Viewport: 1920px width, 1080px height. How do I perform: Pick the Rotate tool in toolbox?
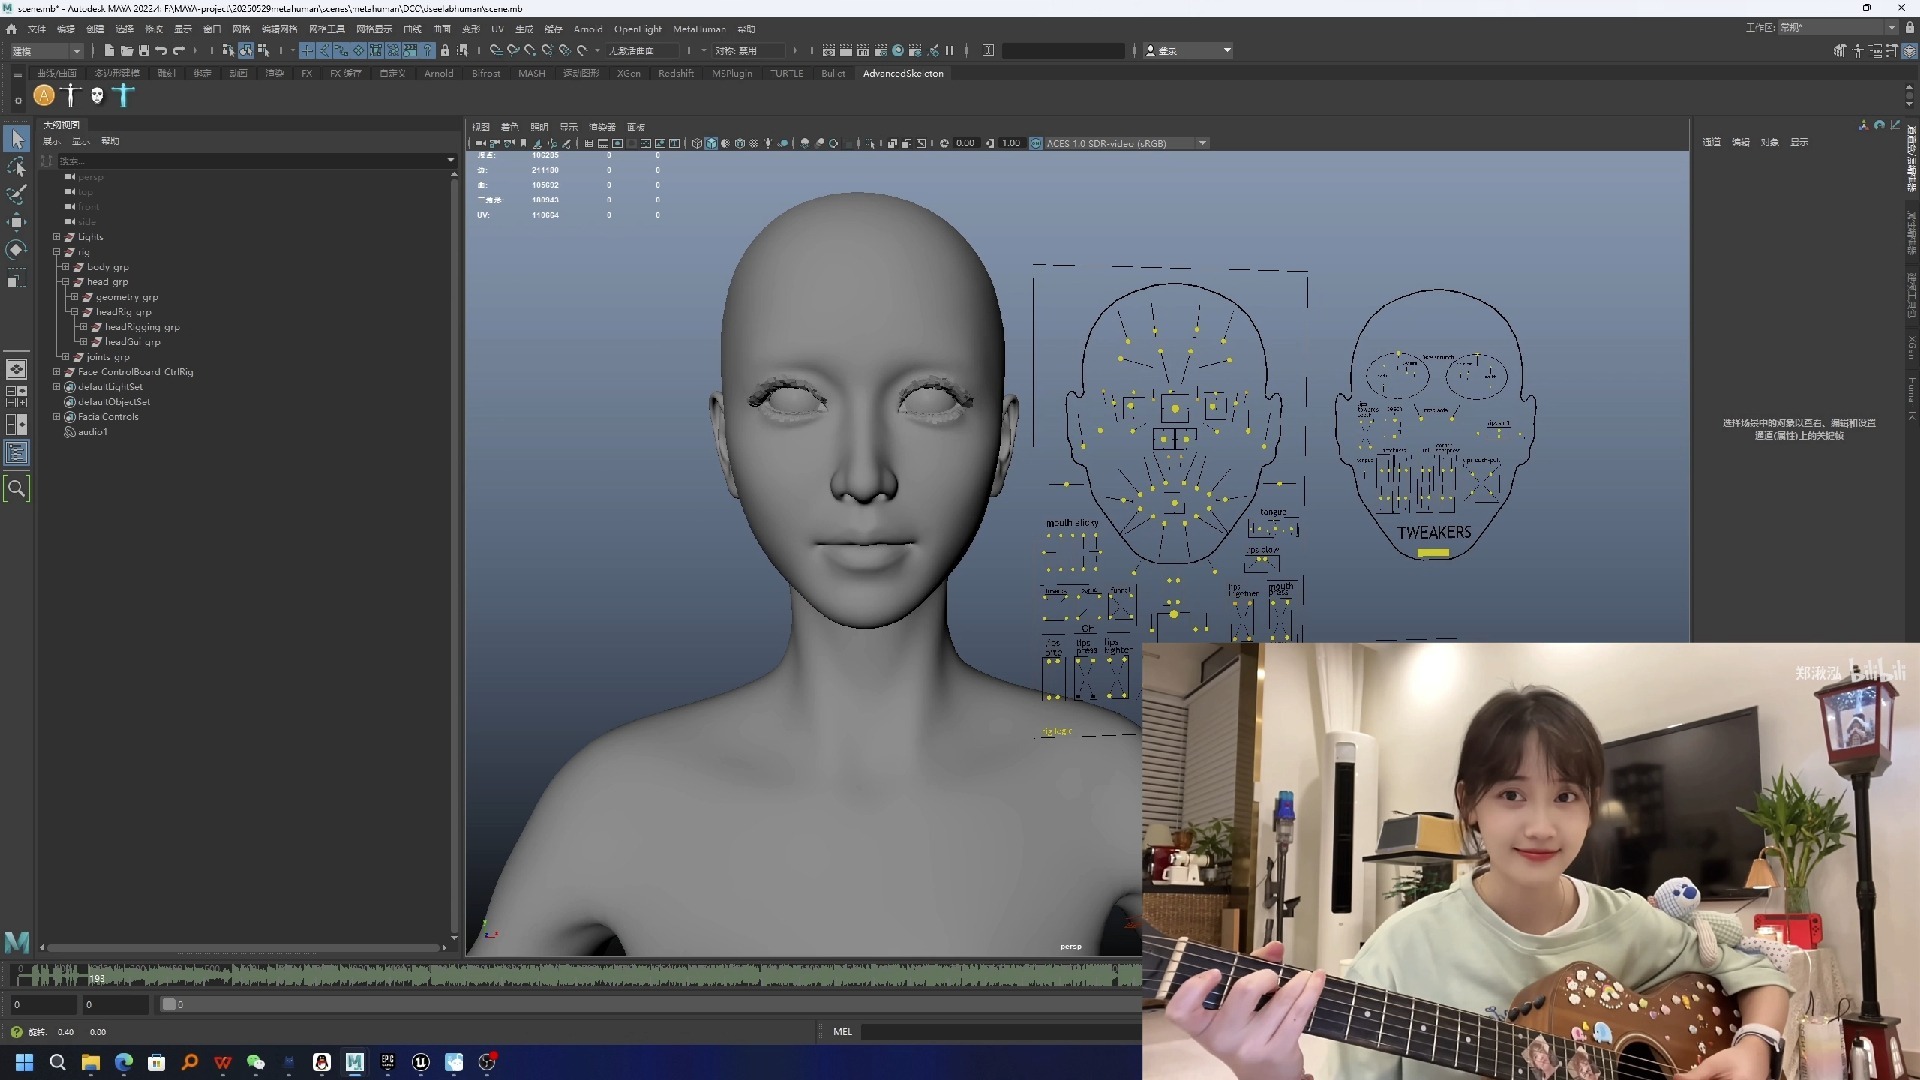click(17, 249)
